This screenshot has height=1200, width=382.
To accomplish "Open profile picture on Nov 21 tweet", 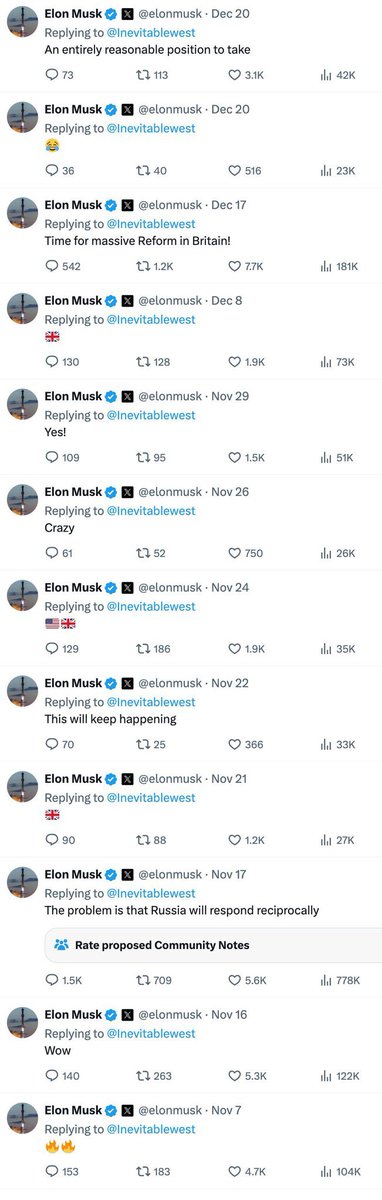I will point(22,787).
